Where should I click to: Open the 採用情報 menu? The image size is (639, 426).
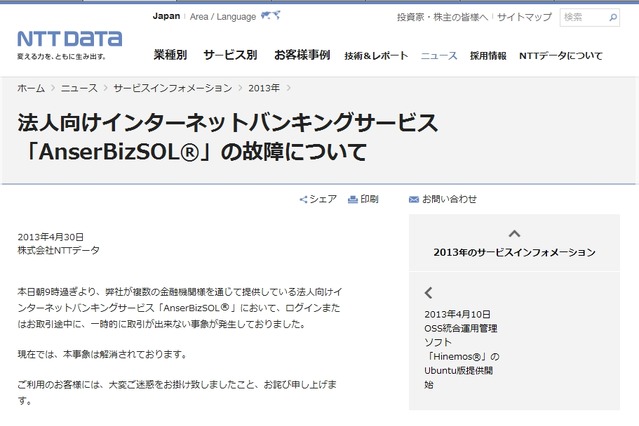pos(488,56)
